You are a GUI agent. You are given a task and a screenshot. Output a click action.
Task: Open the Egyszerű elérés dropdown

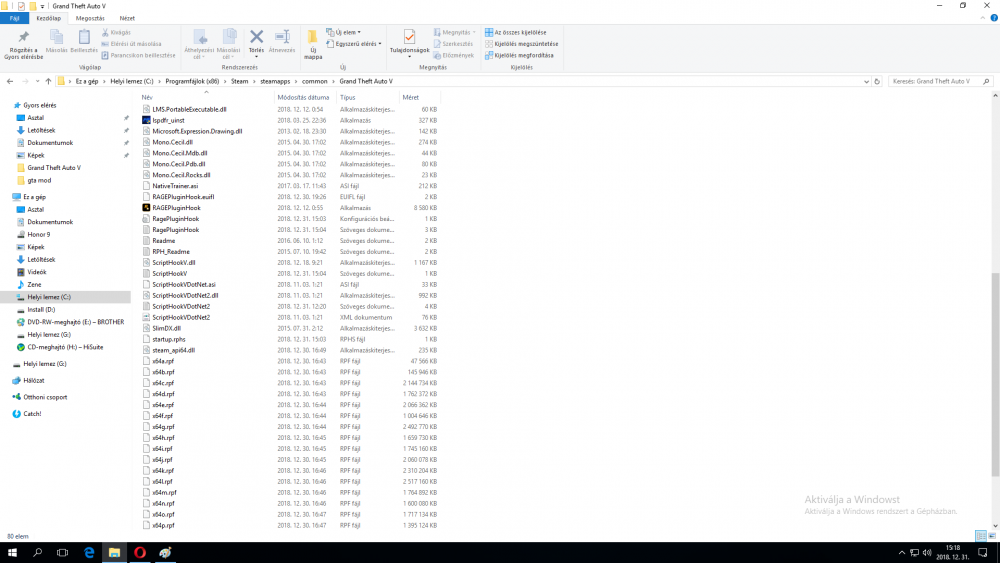pyautogui.click(x=354, y=43)
